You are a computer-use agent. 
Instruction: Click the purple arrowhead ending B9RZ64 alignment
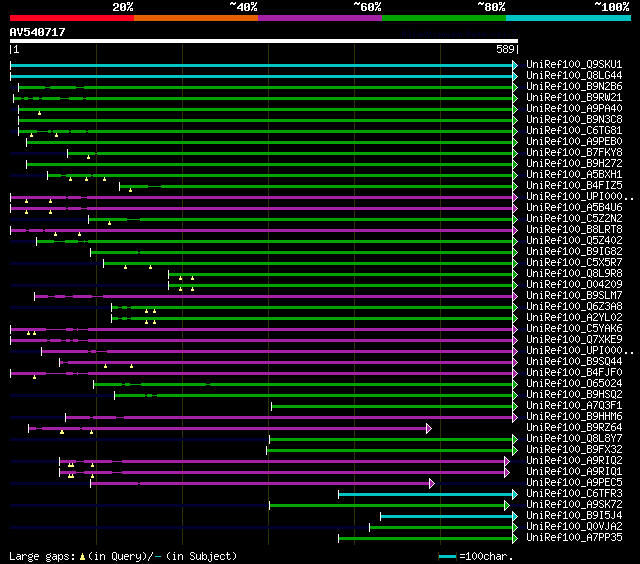(429, 429)
